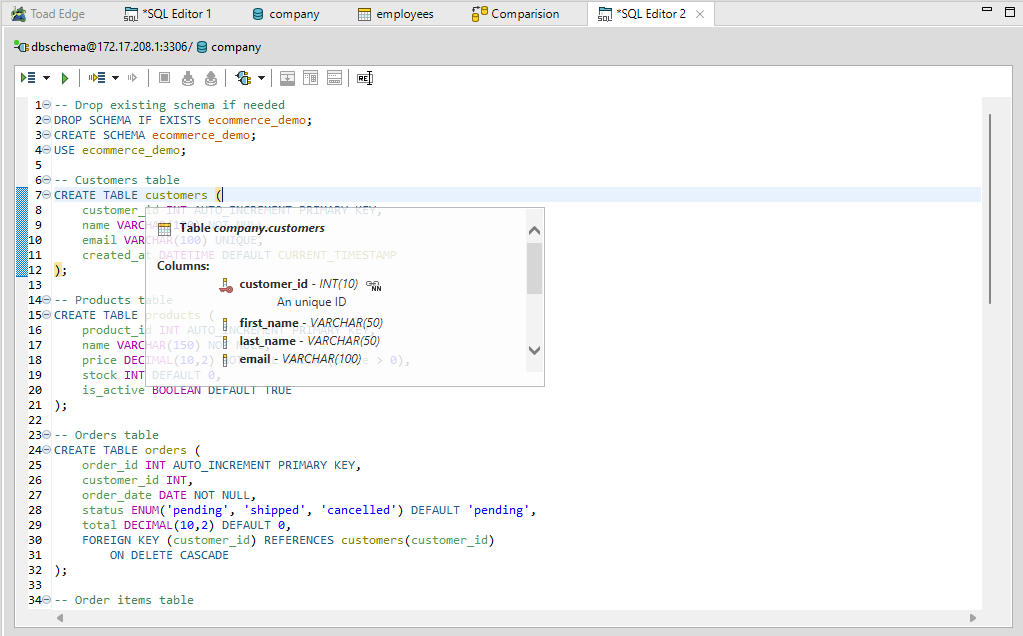Click 'customers' table name on line 7
The width and height of the screenshot is (1023, 636).
pos(176,195)
